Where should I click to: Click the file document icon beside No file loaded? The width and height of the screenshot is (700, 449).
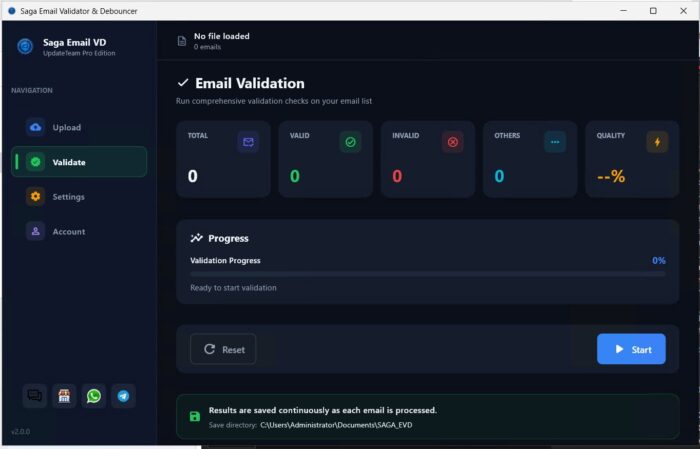pyautogui.click(x=182, y=41)
